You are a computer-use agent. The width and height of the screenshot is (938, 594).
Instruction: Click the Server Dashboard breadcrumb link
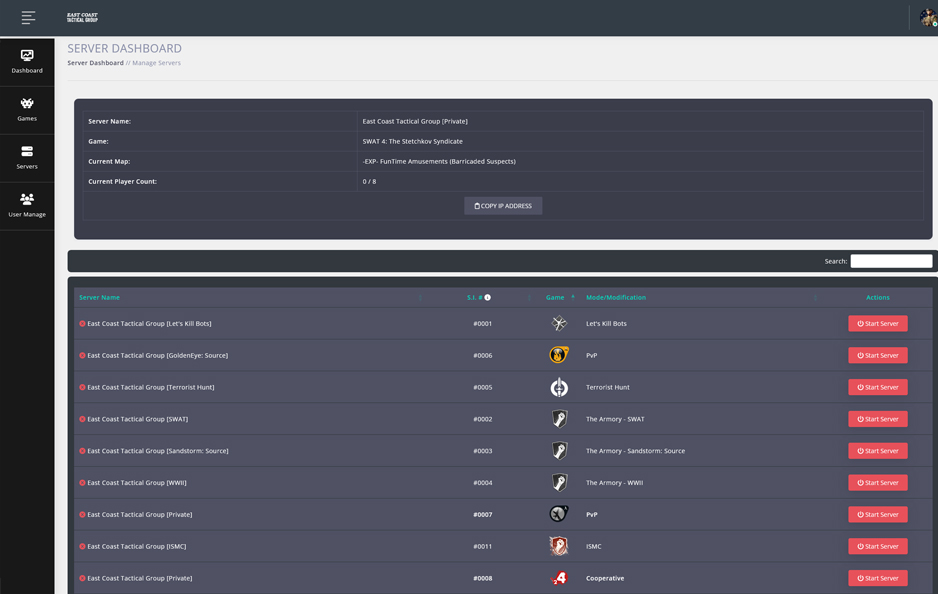point(95,63)
